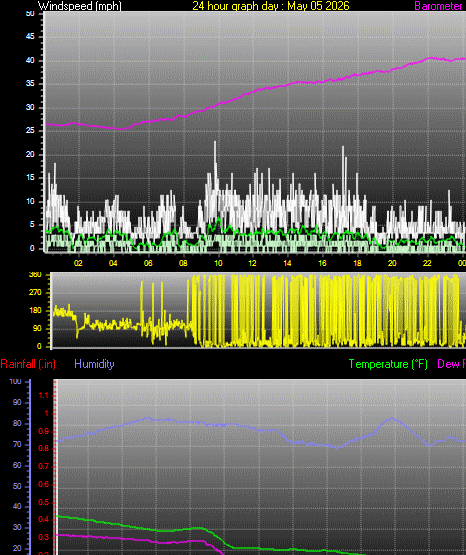Select the blue "Humidity" legend label
Screen dimensions: 466x555
[x=94, y=364]
